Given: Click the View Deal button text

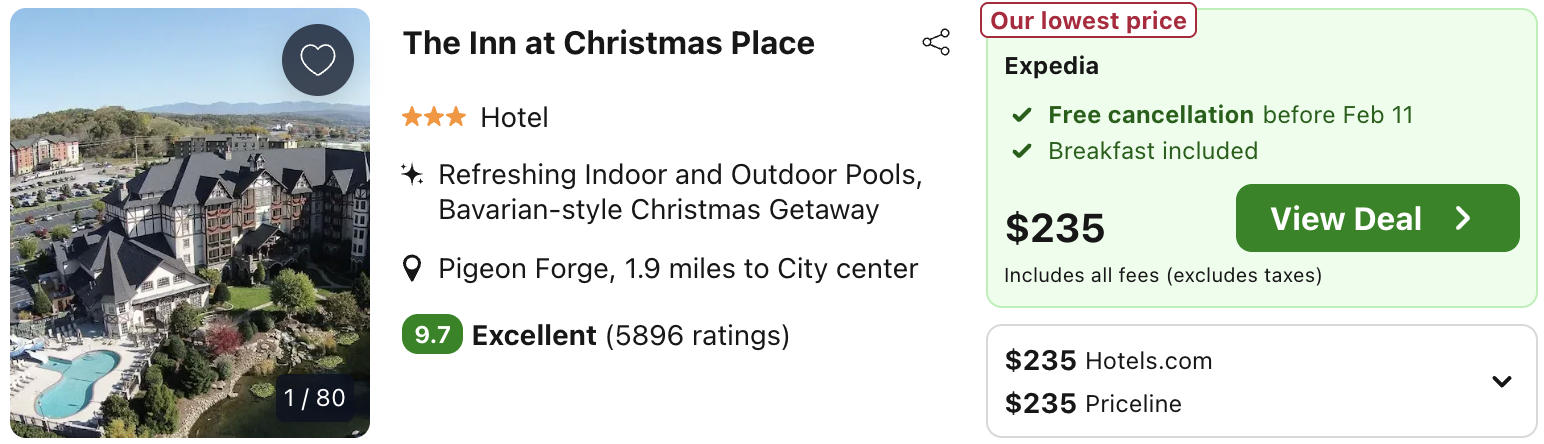Looking at the screenshot, I should pyautogui.click(x=1345, y=219).
